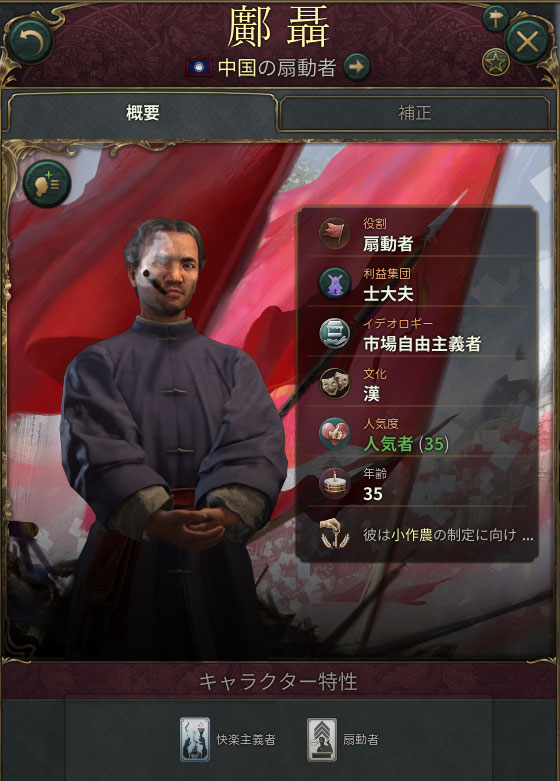Click the Chinese flag icon
560x781 pixels.
199,67
